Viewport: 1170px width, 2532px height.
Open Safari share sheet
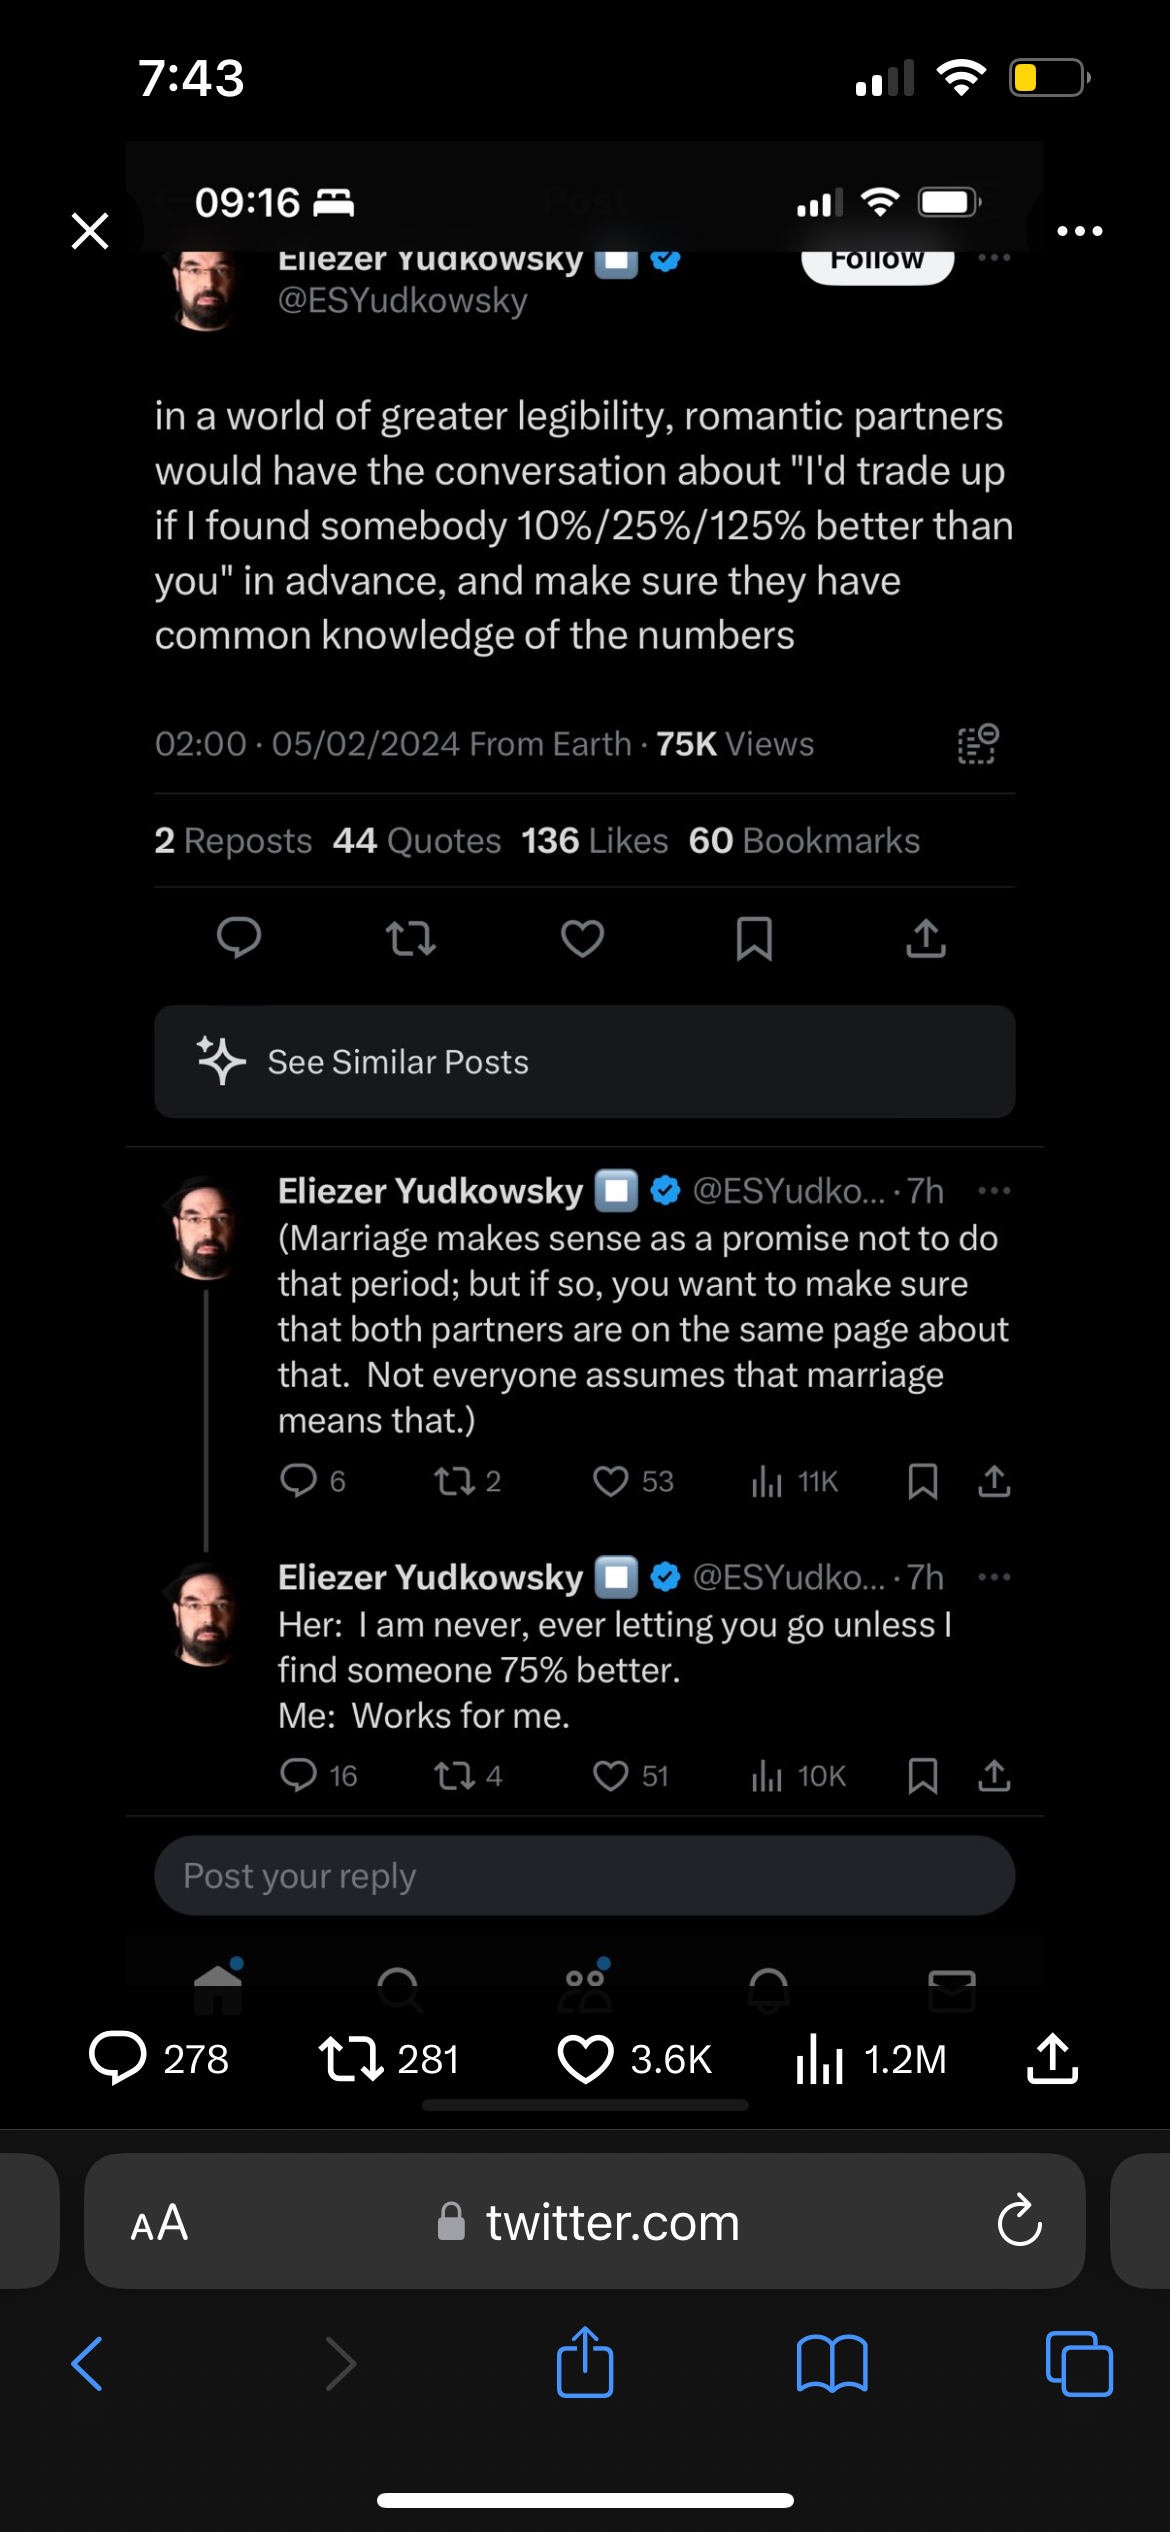[585, 2361]
